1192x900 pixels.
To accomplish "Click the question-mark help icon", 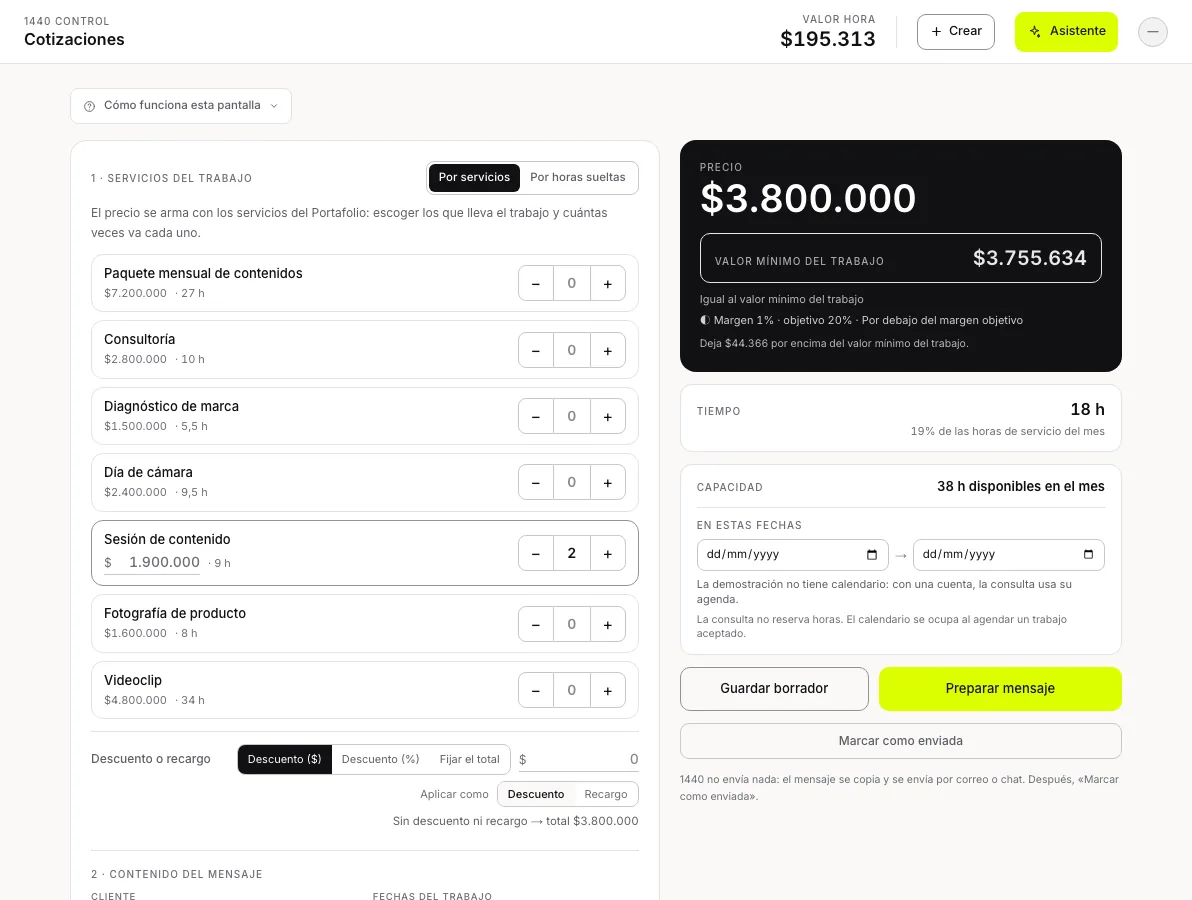I will coord(89,106).
